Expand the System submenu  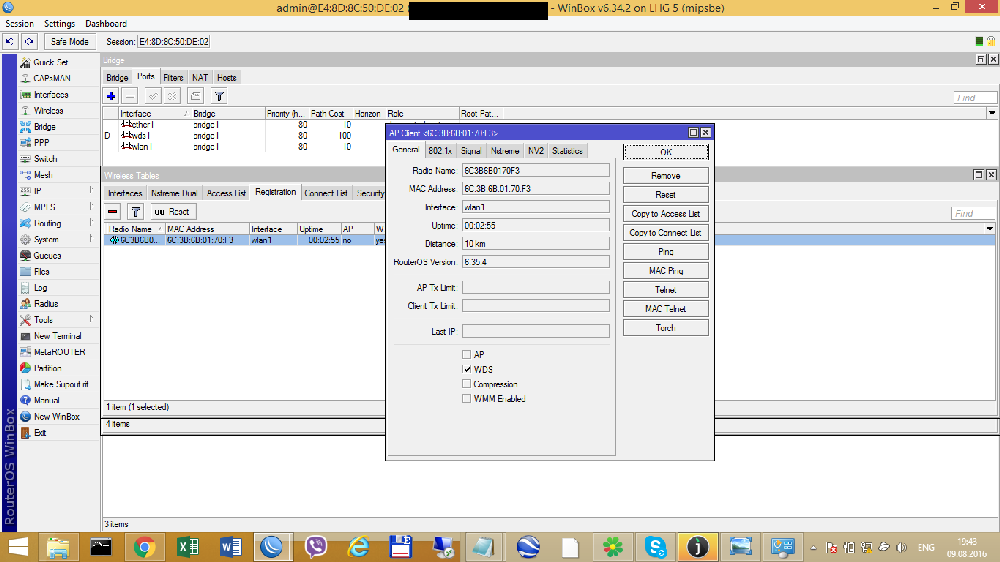point(91,239)
